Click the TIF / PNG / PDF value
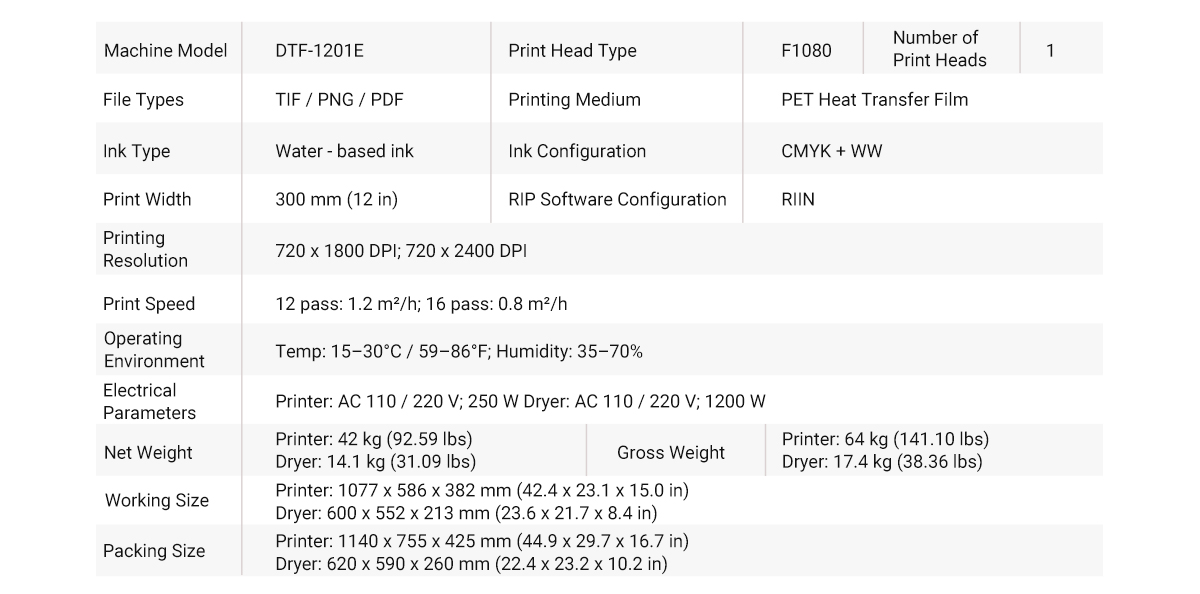Image resolution: width=1200 pixels, height=594 pixels. click(x=339, y=99)
